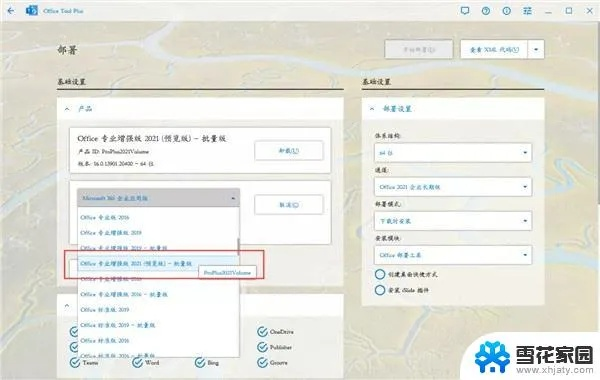This screenshot has height=380, width=600.
Task: Collapse the 部署设置 section chevron
Action: pyautogui.click(x=372, y=109)
